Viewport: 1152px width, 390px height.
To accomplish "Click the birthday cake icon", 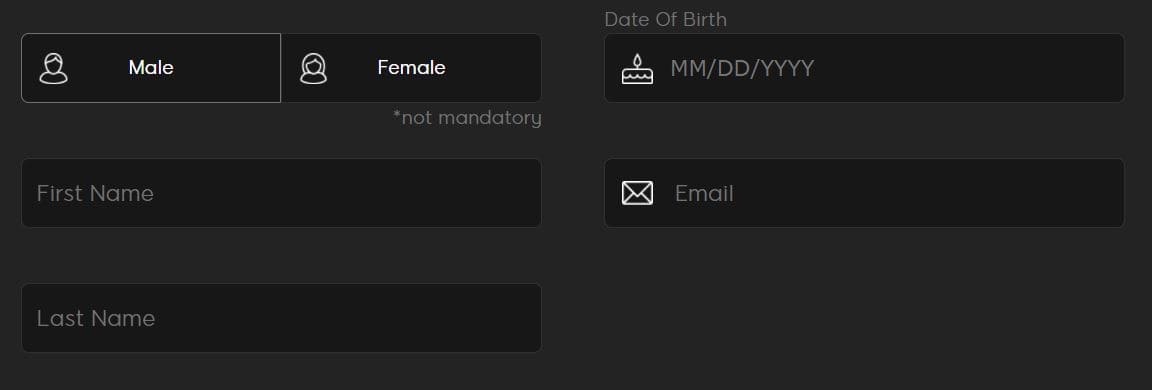I will 637,68.
